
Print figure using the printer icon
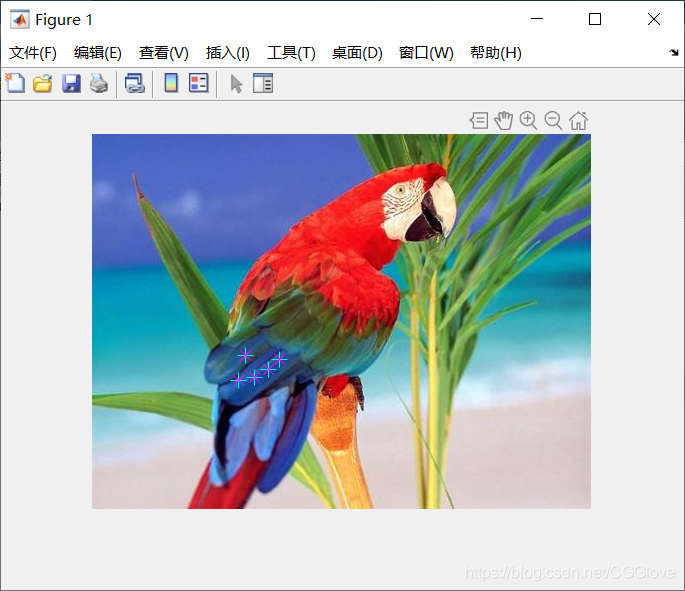[99, 83]
